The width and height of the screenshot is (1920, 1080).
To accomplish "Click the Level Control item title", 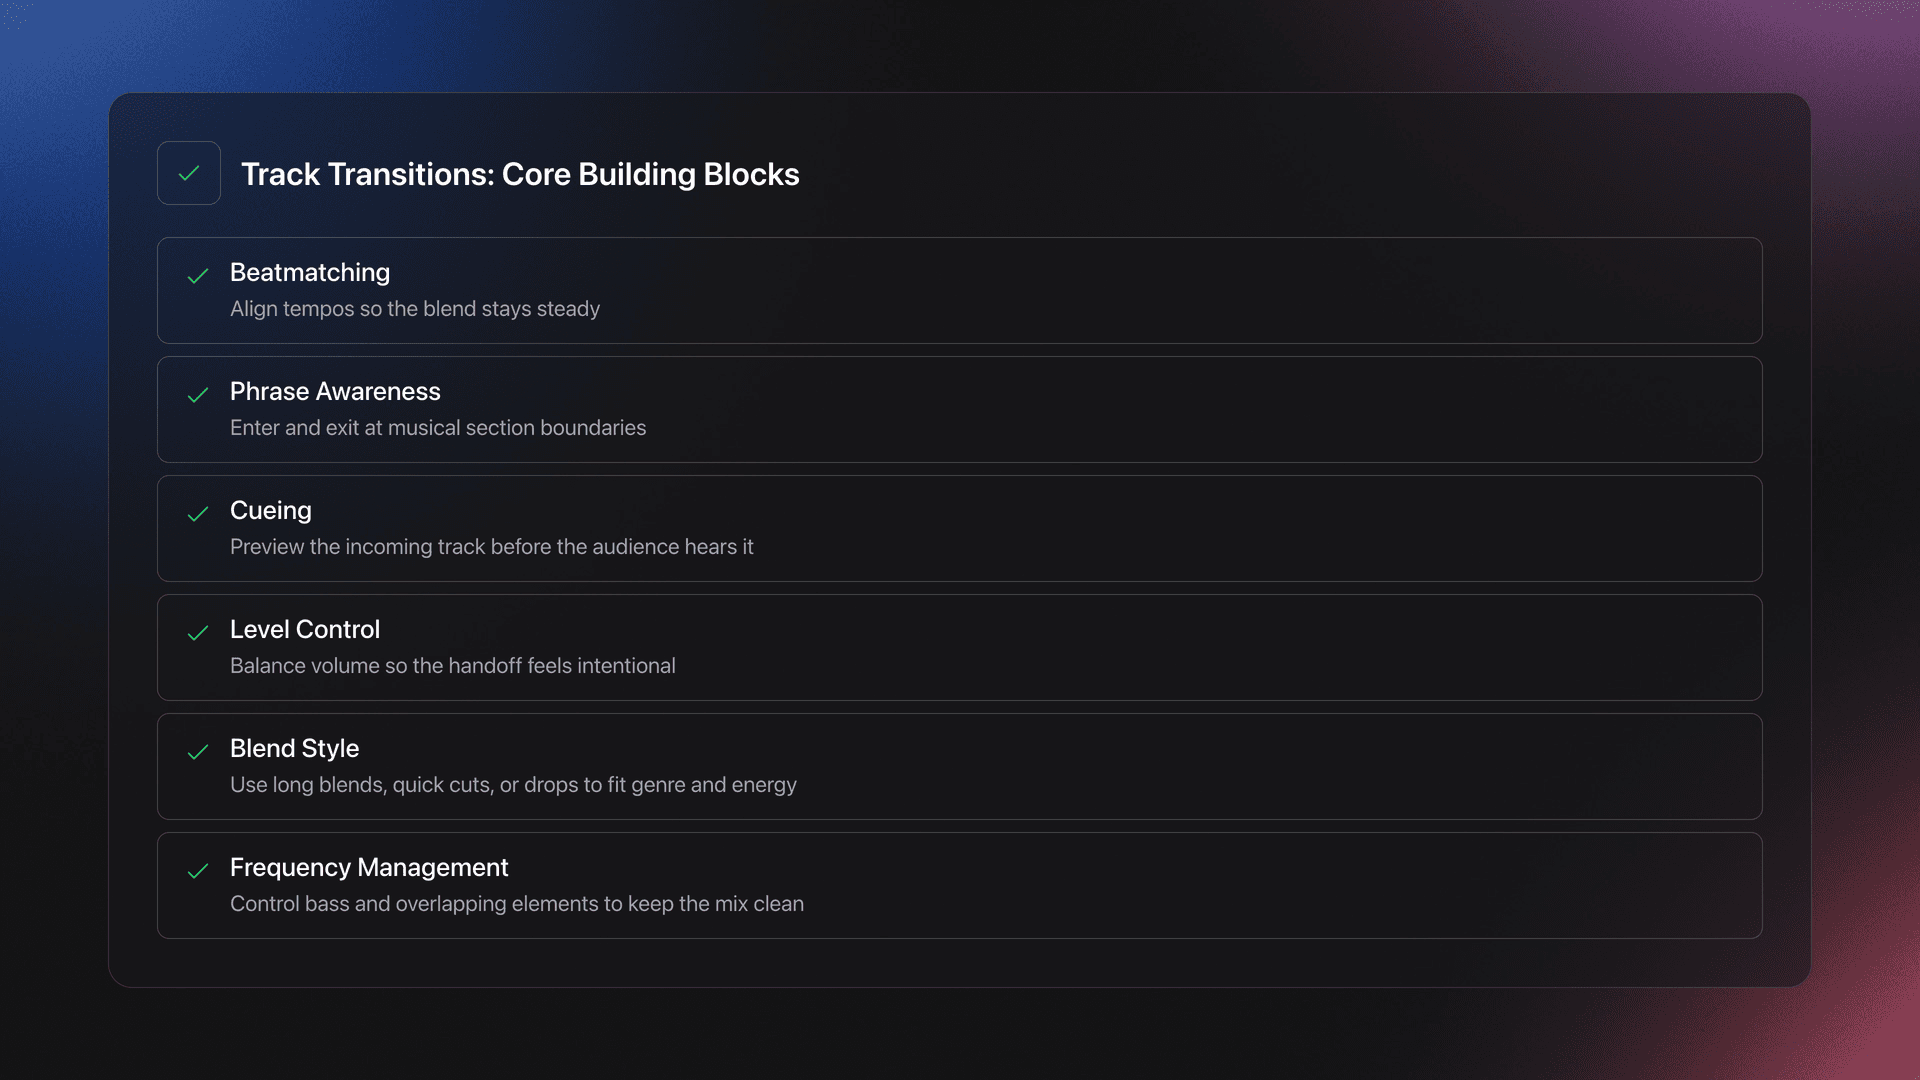I will [305, 629].
